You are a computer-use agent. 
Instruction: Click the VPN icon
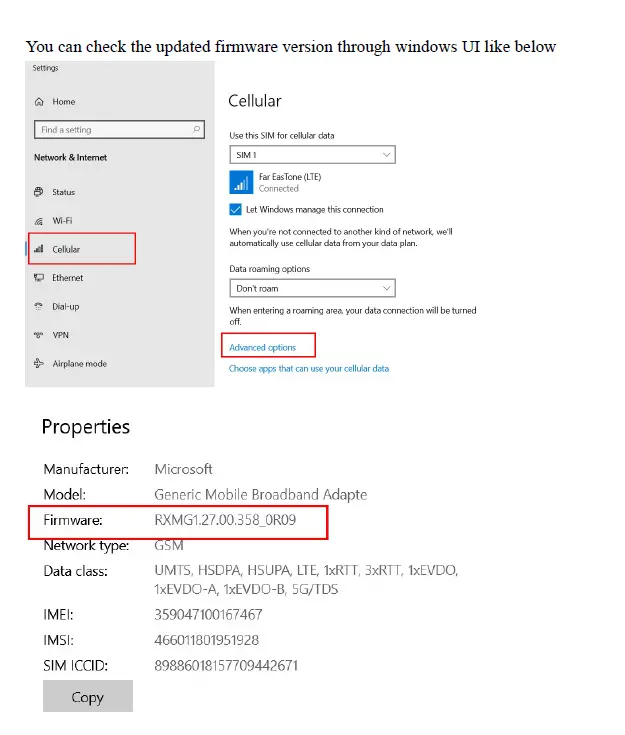click(x=39, y=335)
